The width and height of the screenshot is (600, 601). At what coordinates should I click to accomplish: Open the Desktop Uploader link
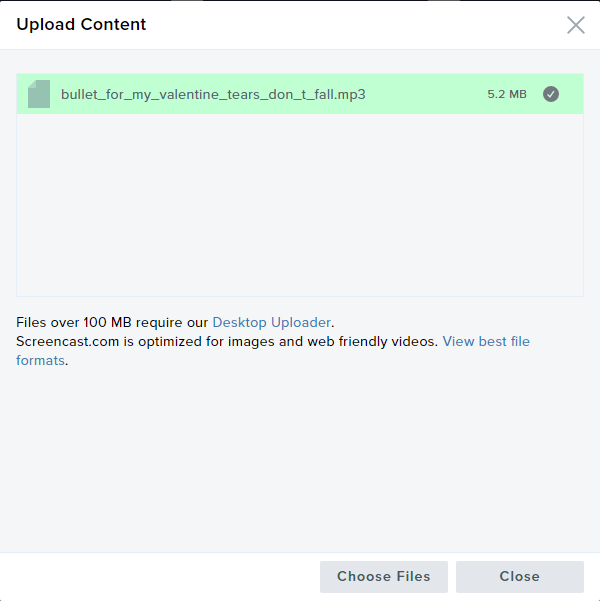[x=271, y=322]
